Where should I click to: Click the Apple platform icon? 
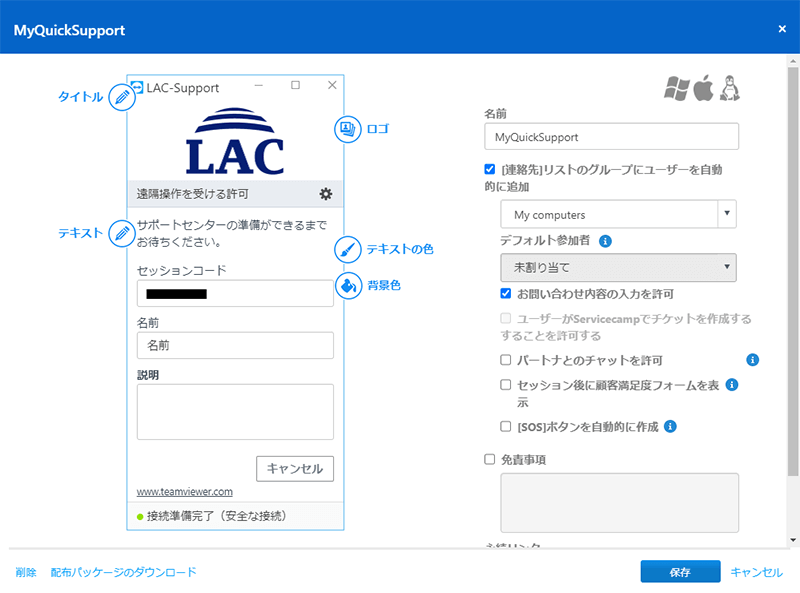(704, 88)
